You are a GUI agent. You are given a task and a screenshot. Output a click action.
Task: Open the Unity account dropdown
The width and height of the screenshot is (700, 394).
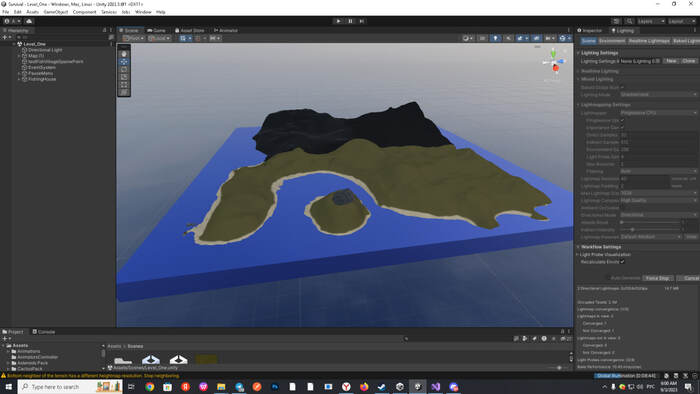tap(12, 21)
